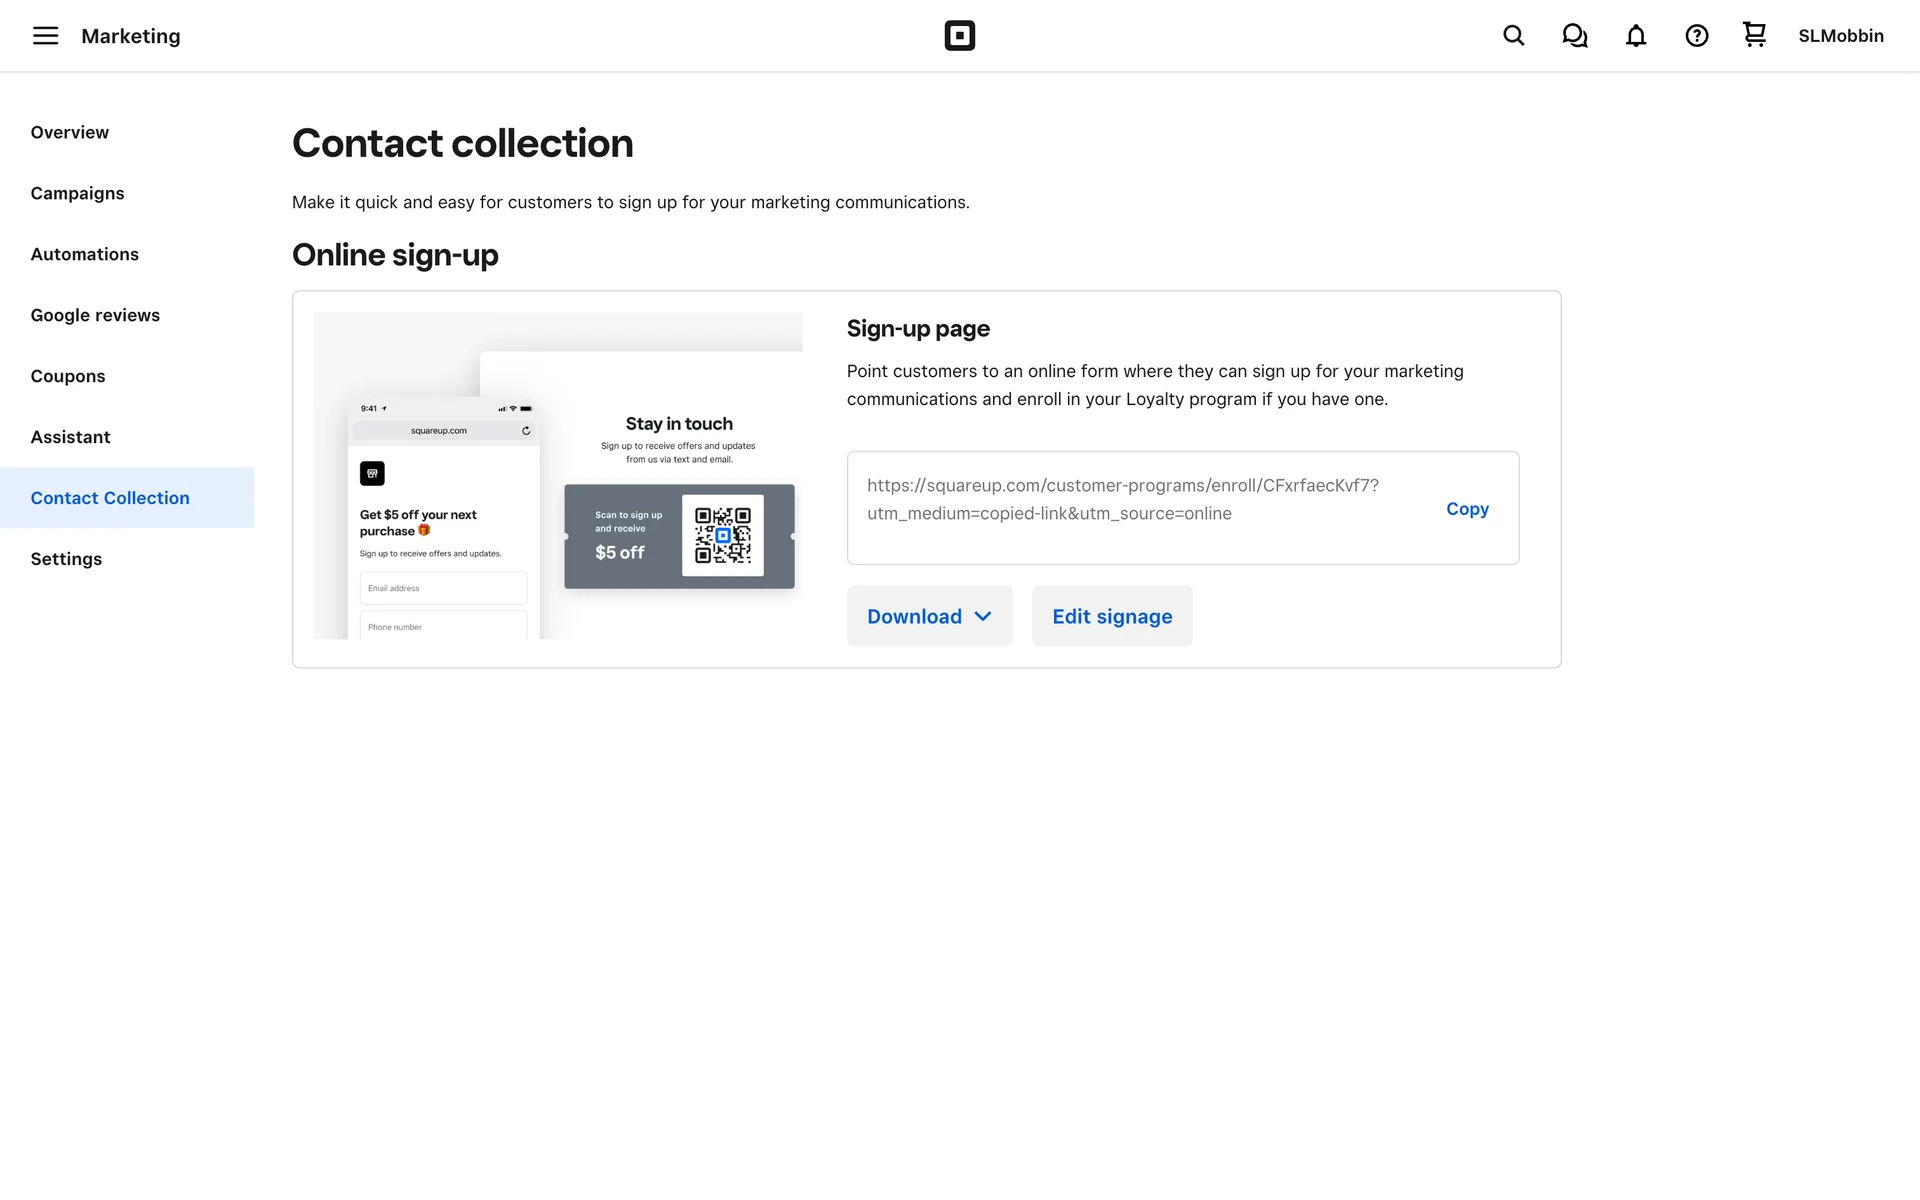Open the SLMobbin account menu
This screenshot has width=1920, height=1200.
click(x=1840, y=36)
